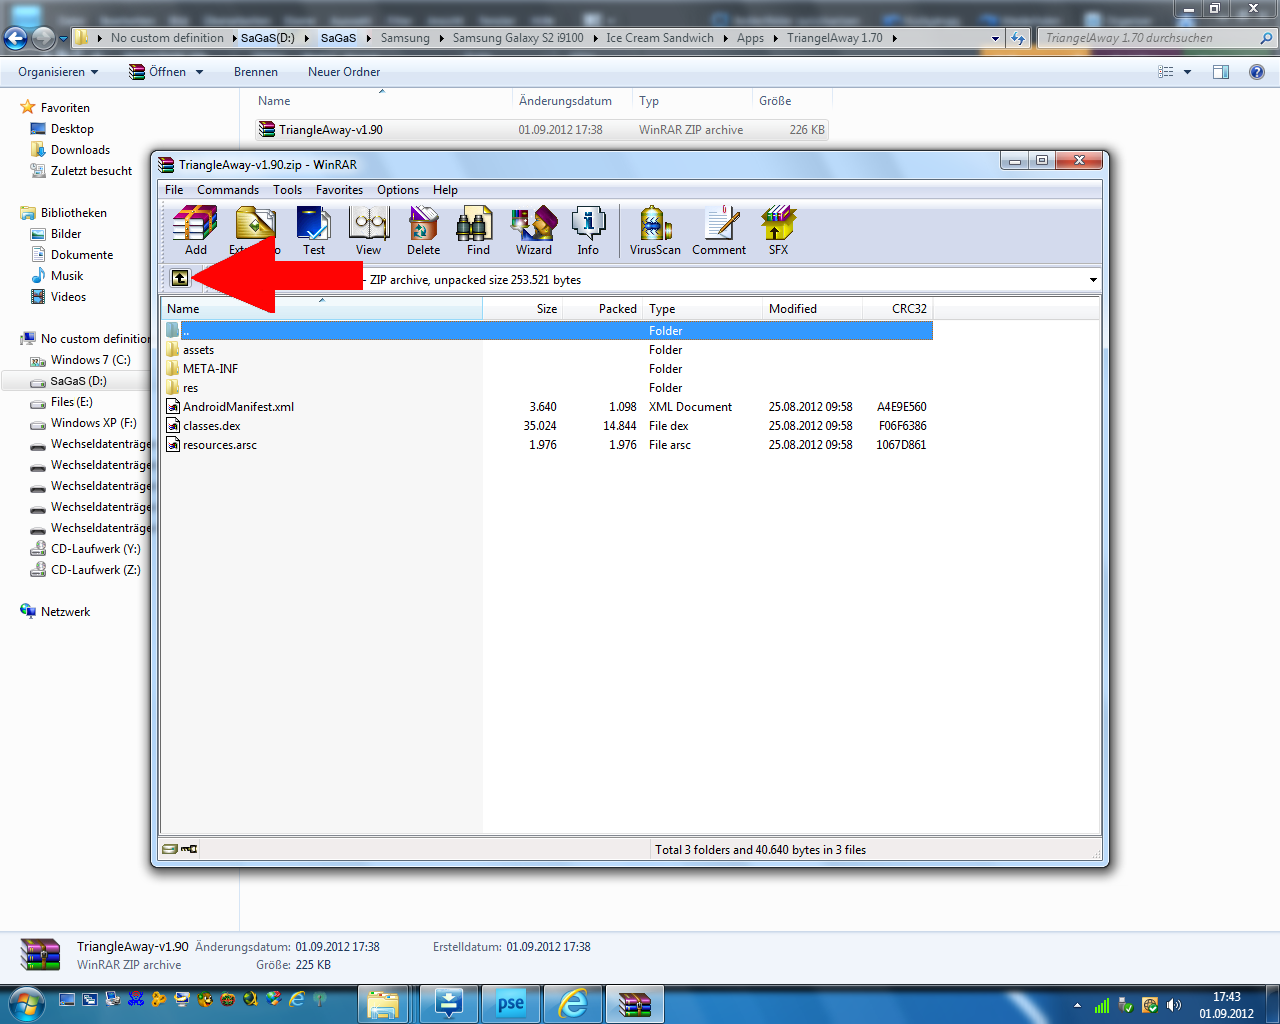Click the volume icon in system tray
Screen dimensions: 1280x1024
[1173, 1005]
